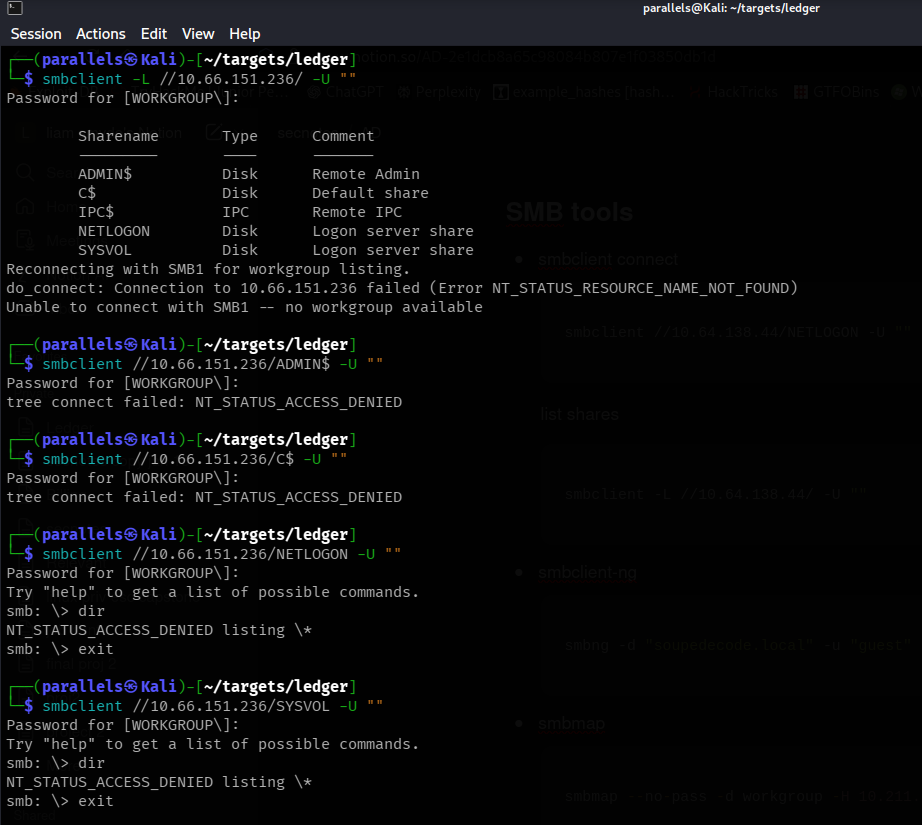
Task: Click the Sharename column header in the output
Action: [118, 136]
